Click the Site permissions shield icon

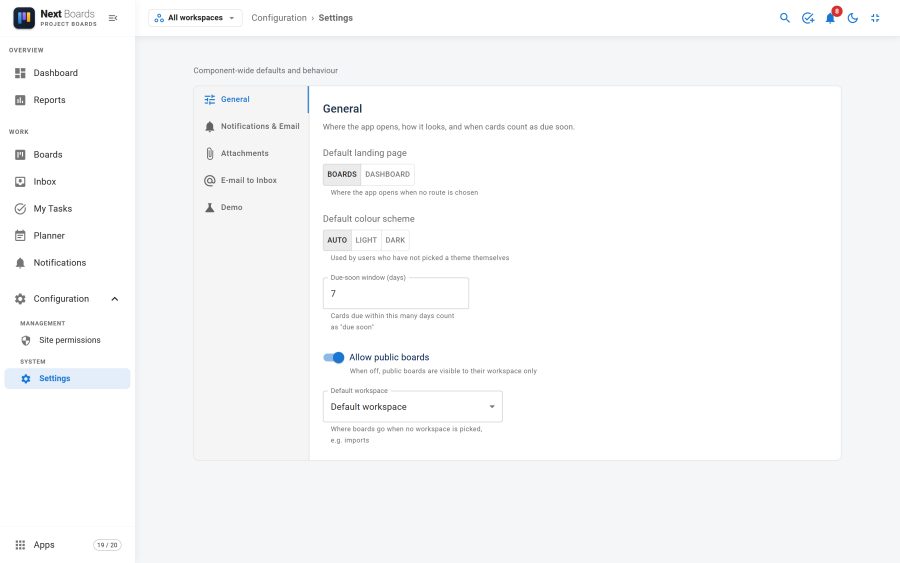coord(26,340)
